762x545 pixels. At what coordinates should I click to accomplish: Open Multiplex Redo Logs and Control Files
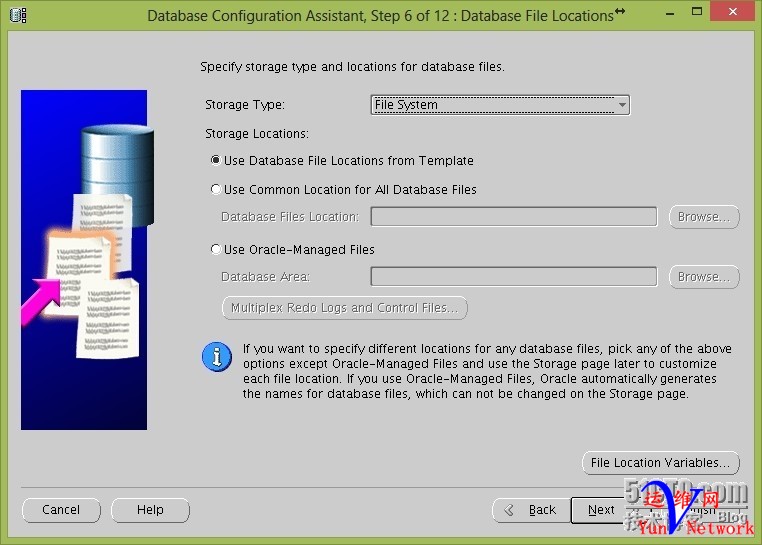(x=345, y=308)
